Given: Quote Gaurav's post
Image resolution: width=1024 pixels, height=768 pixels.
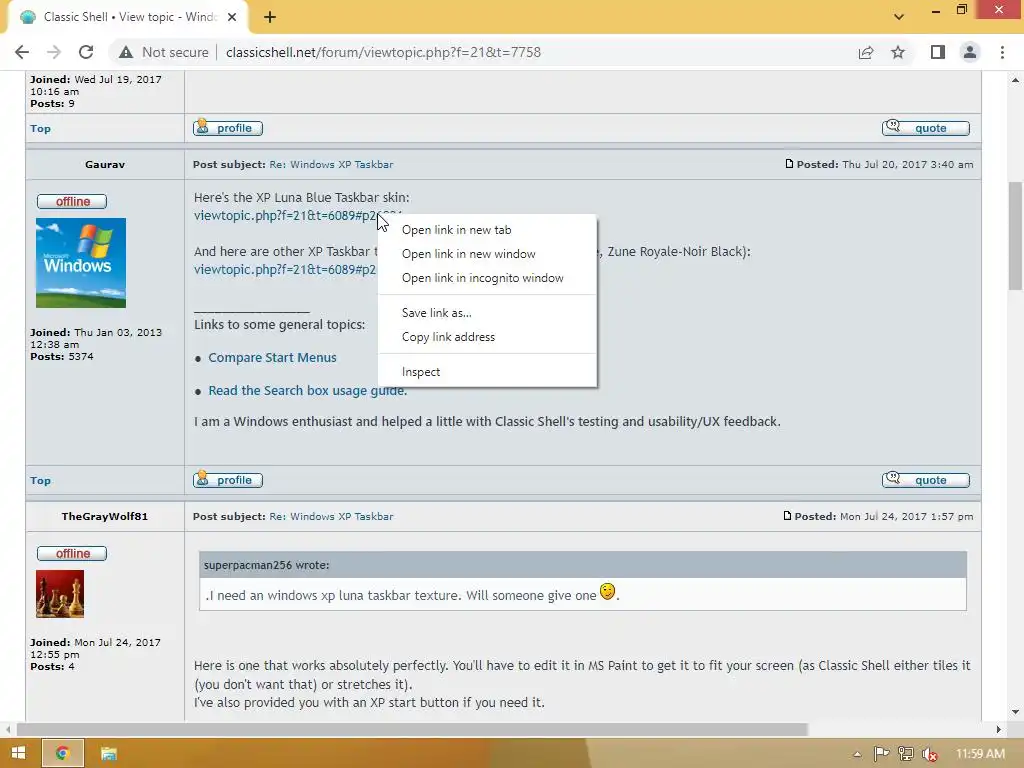Looking at the screenshot, I should (x=925, y=480).
